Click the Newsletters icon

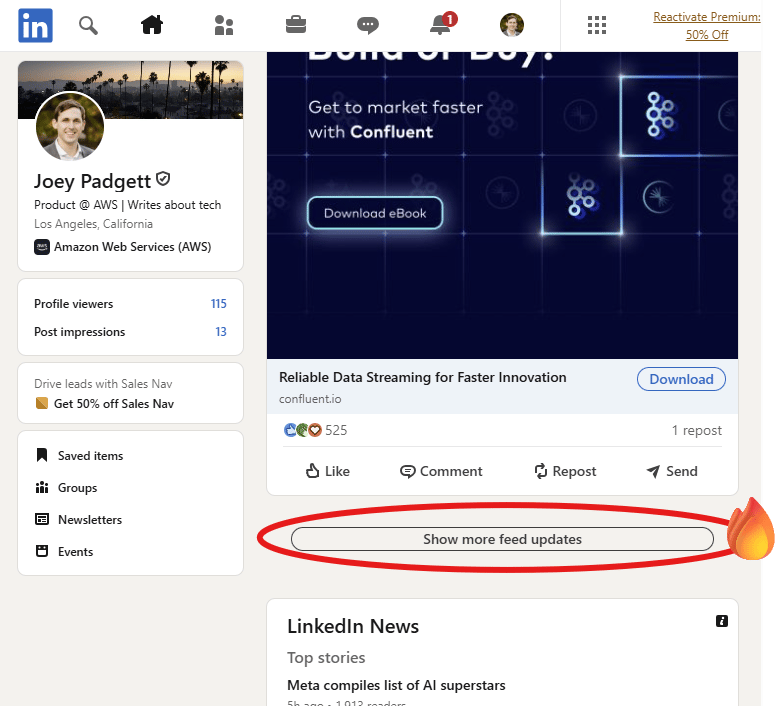tap(42, 519)
